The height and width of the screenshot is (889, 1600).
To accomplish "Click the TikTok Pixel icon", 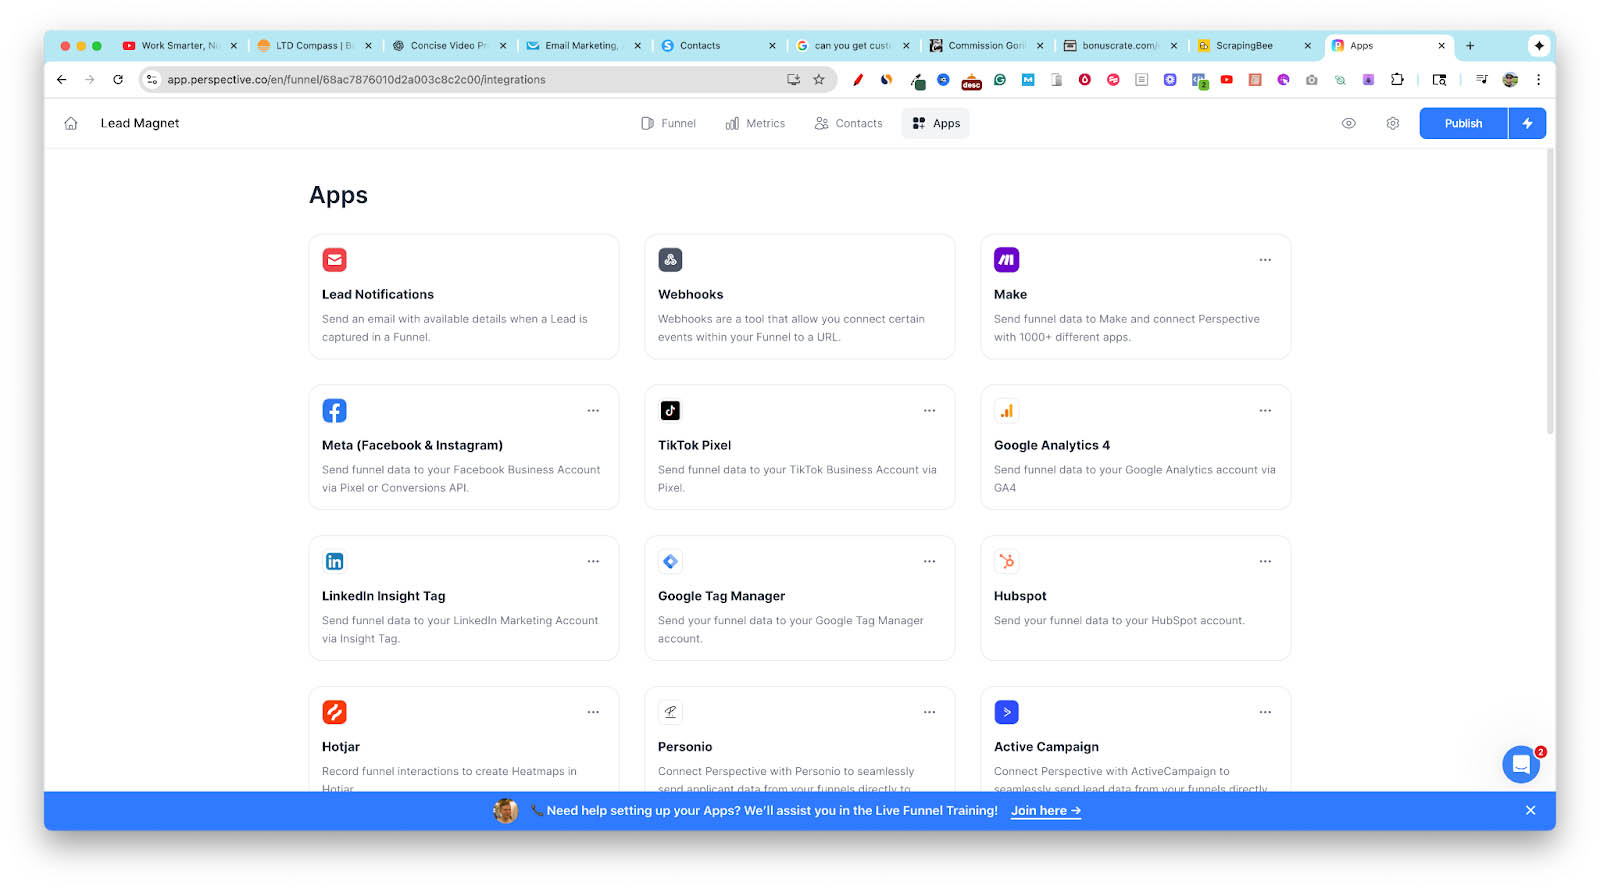I will (670, 411).
